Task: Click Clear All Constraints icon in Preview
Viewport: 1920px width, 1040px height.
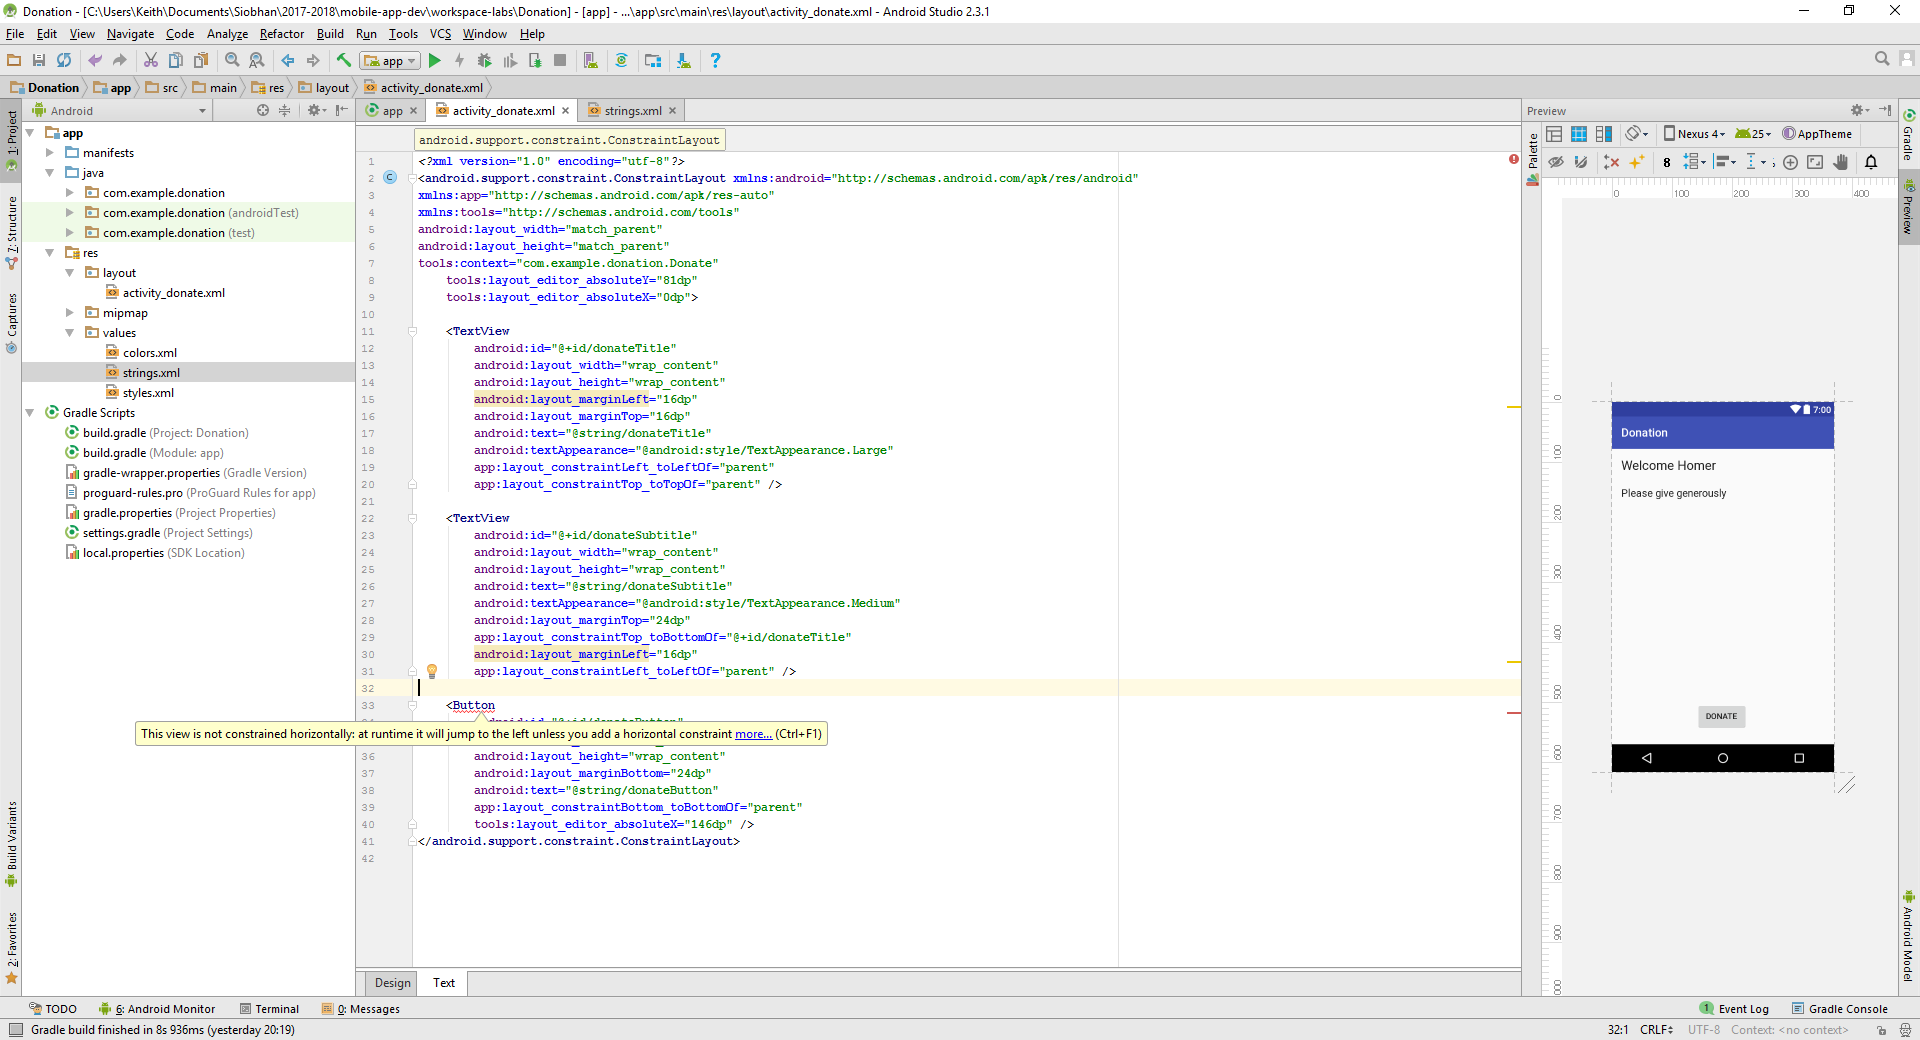Action: pyautogui.click(x=1611, y=162)
